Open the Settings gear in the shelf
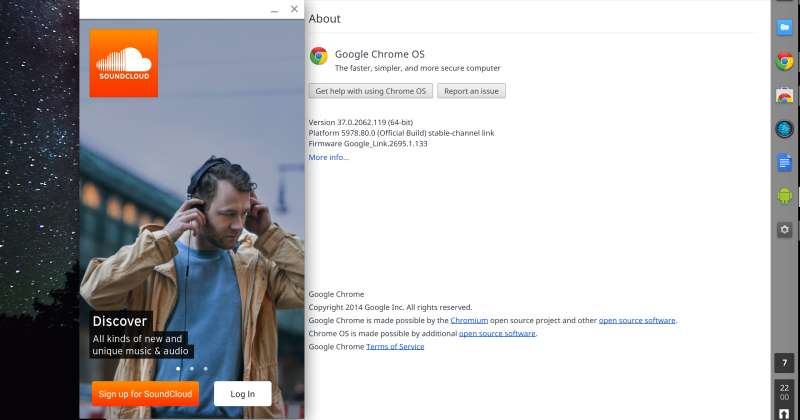 click(x=785, y=230)
